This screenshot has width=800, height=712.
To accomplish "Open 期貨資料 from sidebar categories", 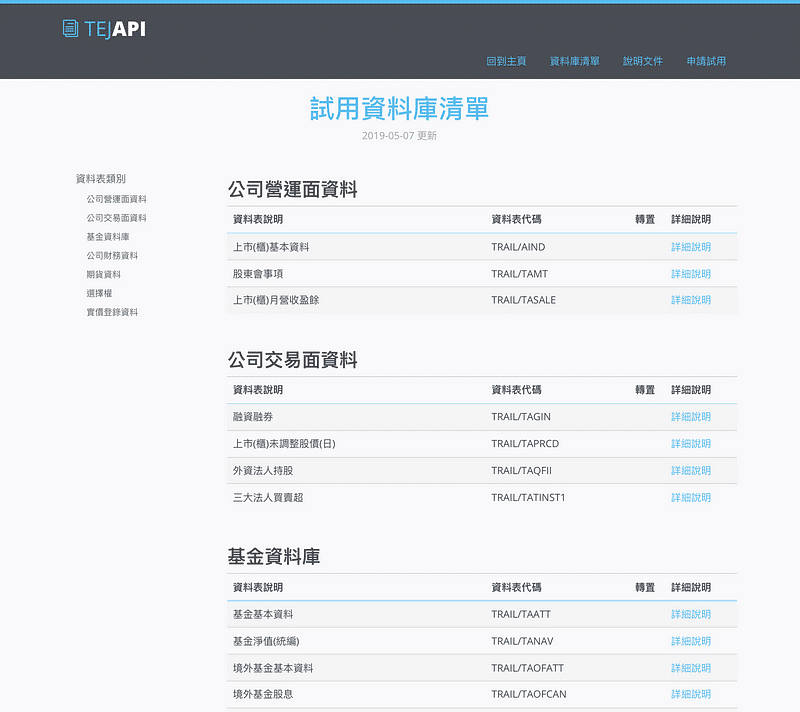I will [x=103, y=274].
